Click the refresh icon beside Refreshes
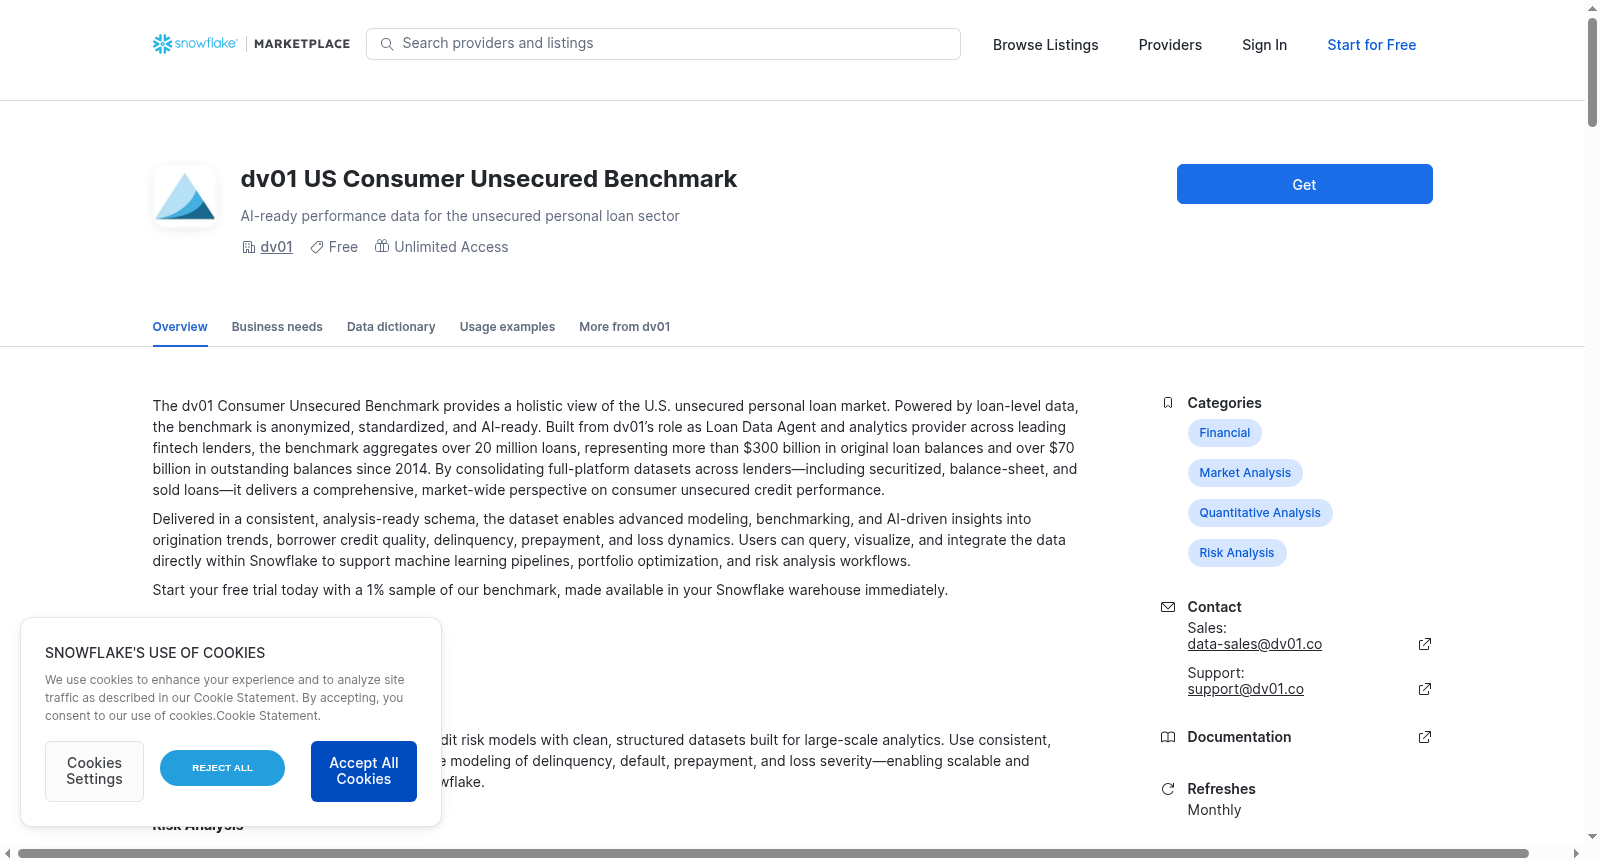Screen dimensions: 1600x861 (1167, 789)
